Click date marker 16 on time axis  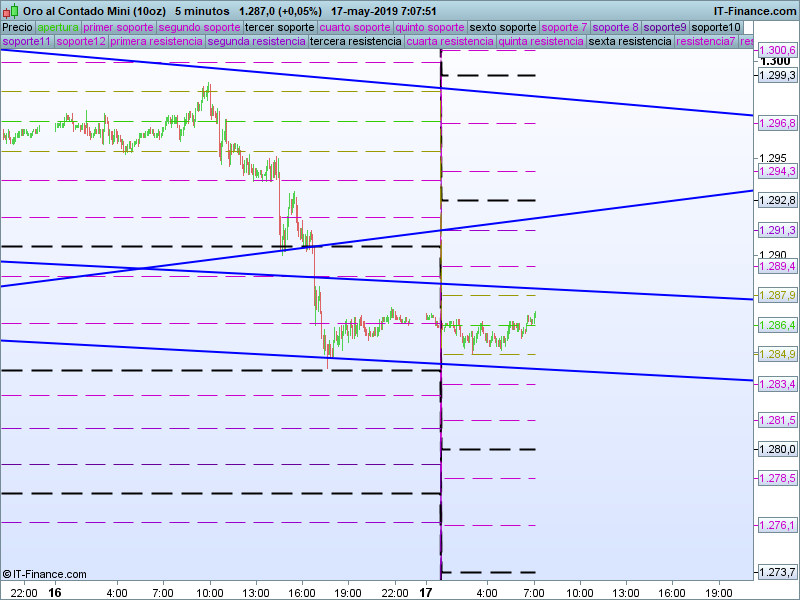click(x=55, y=593)
